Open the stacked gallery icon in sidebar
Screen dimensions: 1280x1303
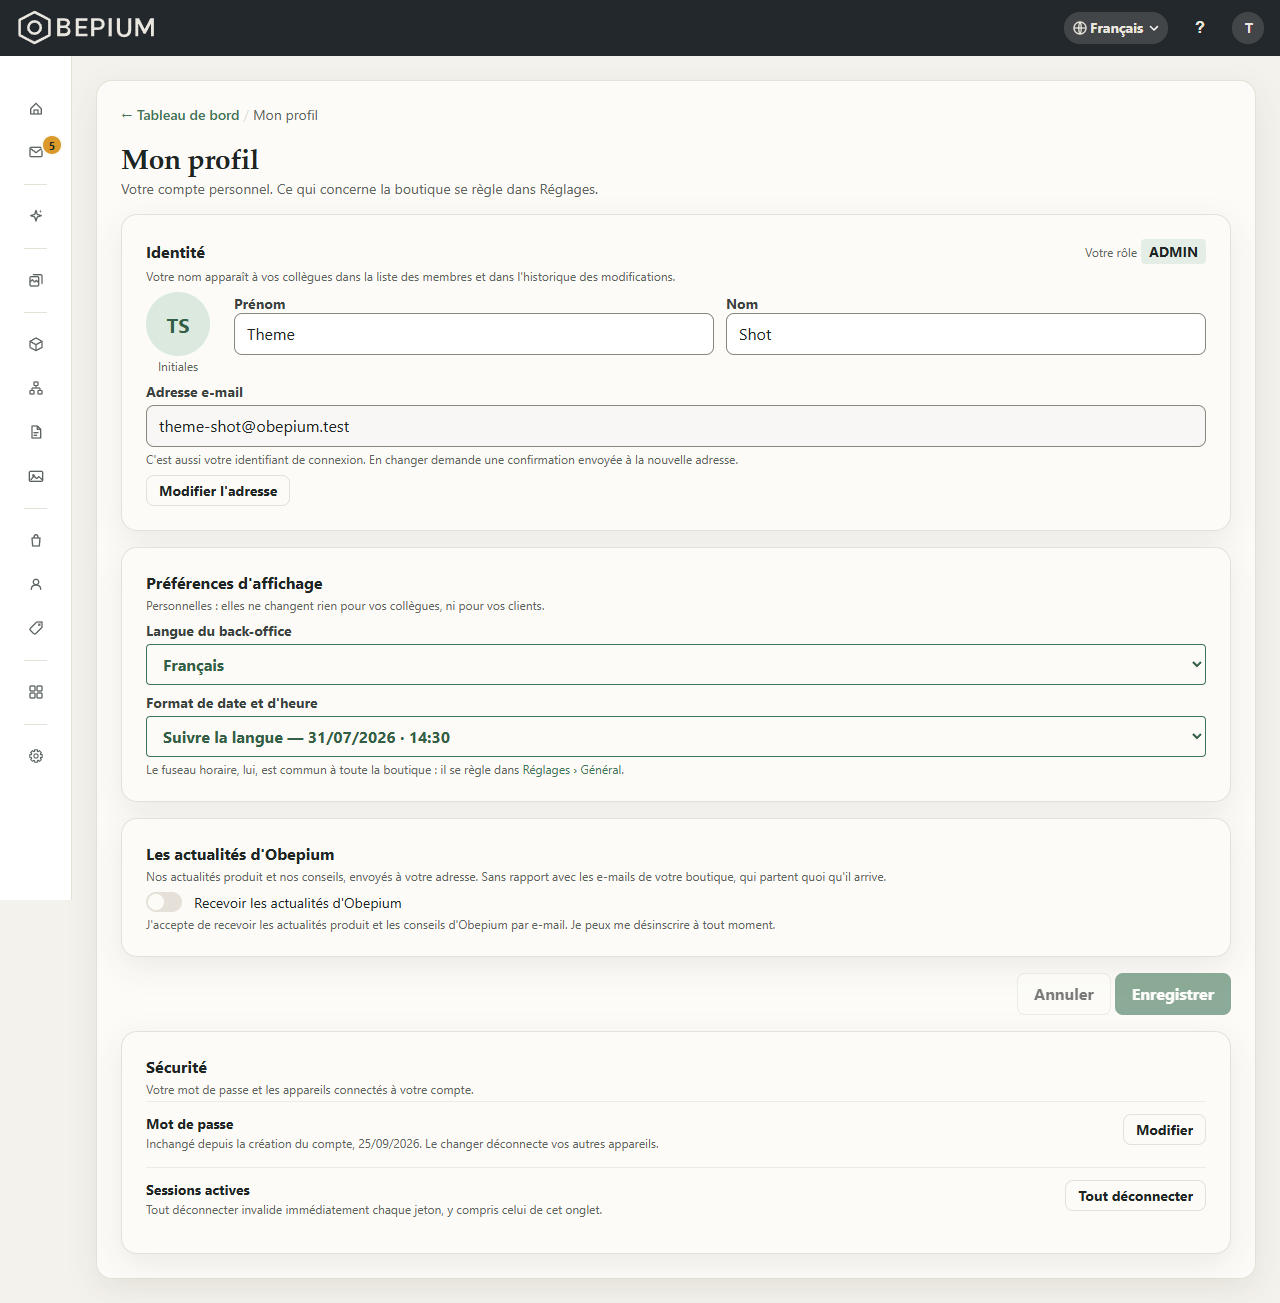(36, 280)
